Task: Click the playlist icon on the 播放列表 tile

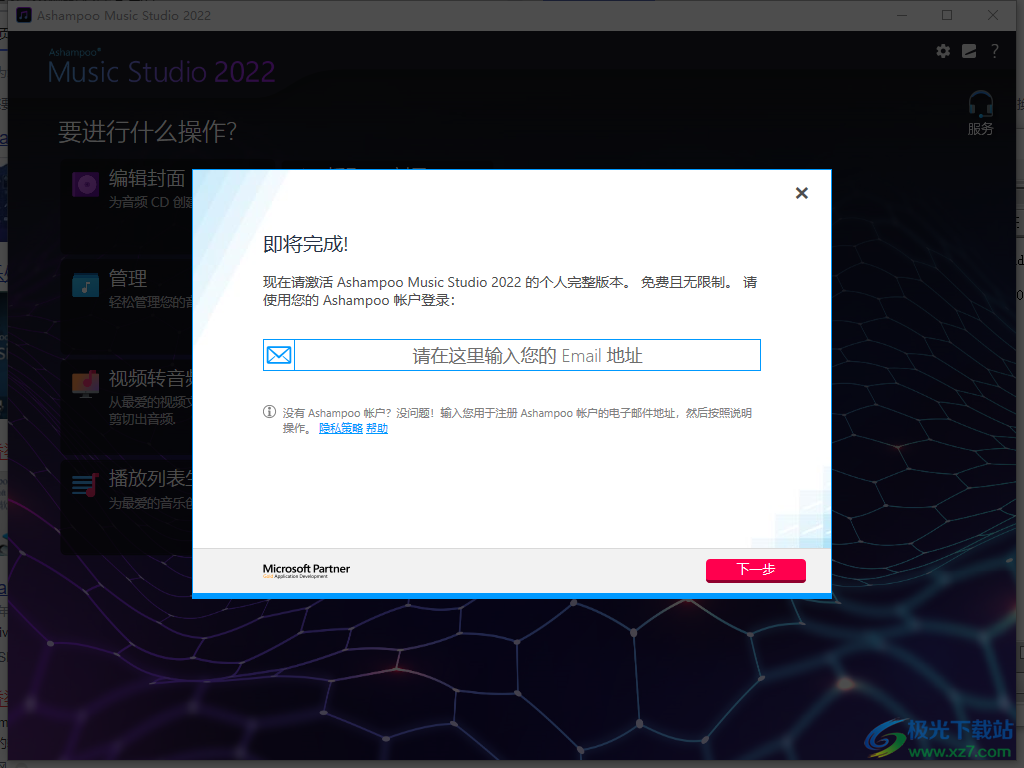Action: (x=84, y=484)
